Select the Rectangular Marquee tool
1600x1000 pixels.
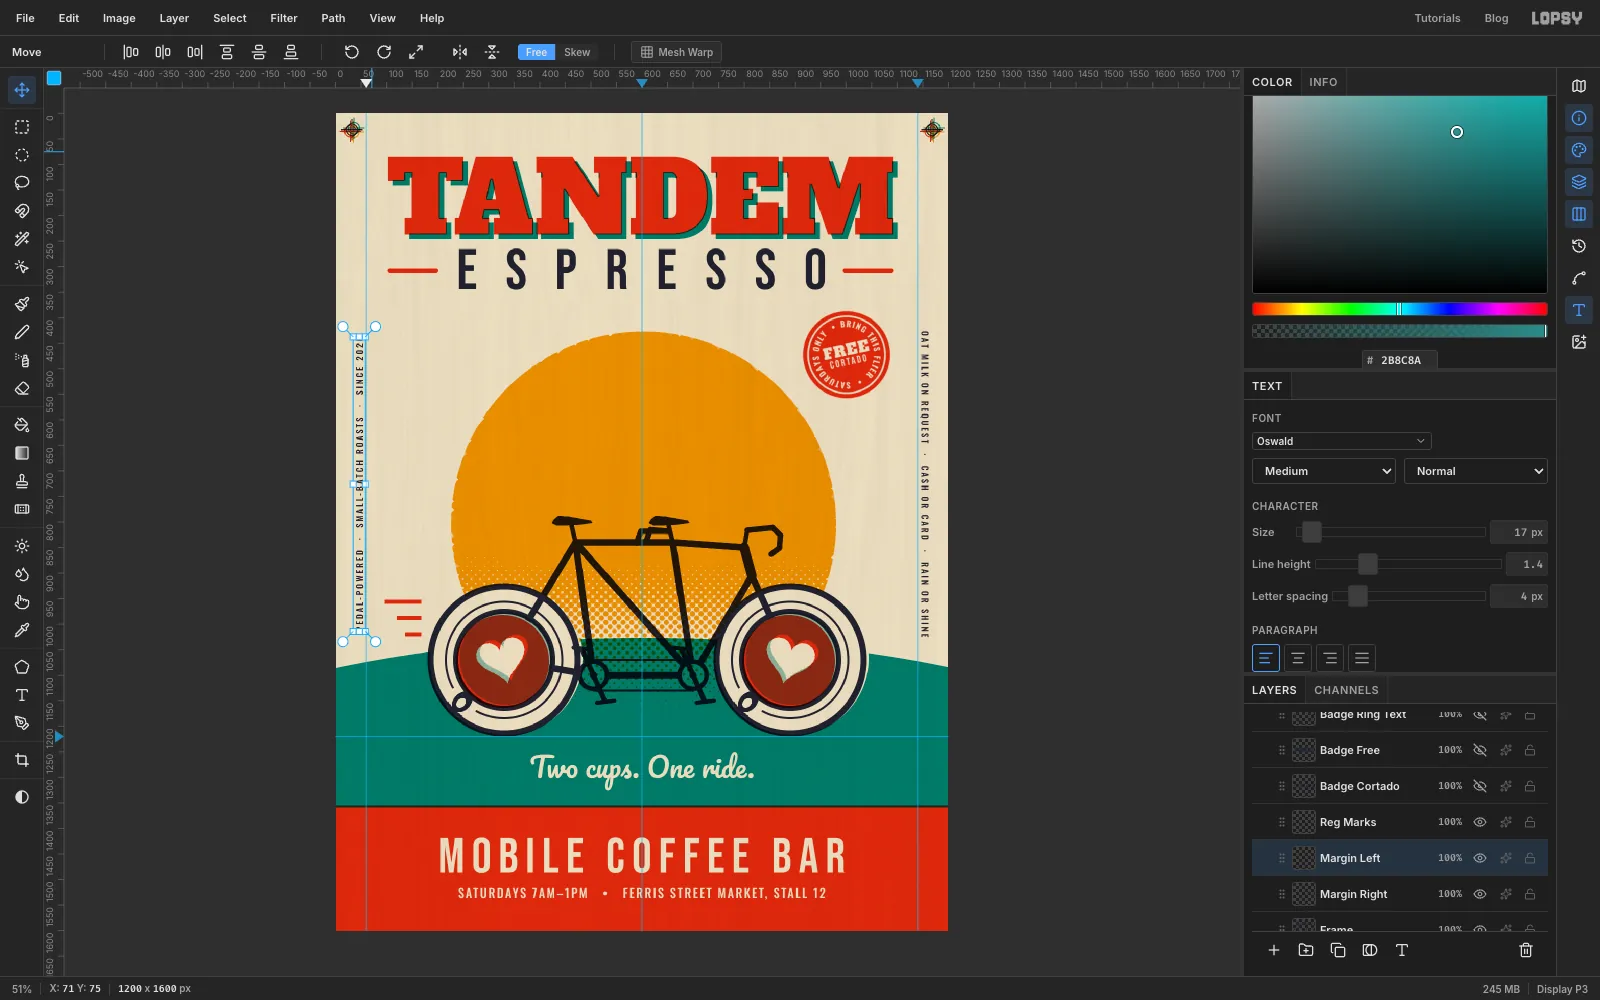coord(22,127)
